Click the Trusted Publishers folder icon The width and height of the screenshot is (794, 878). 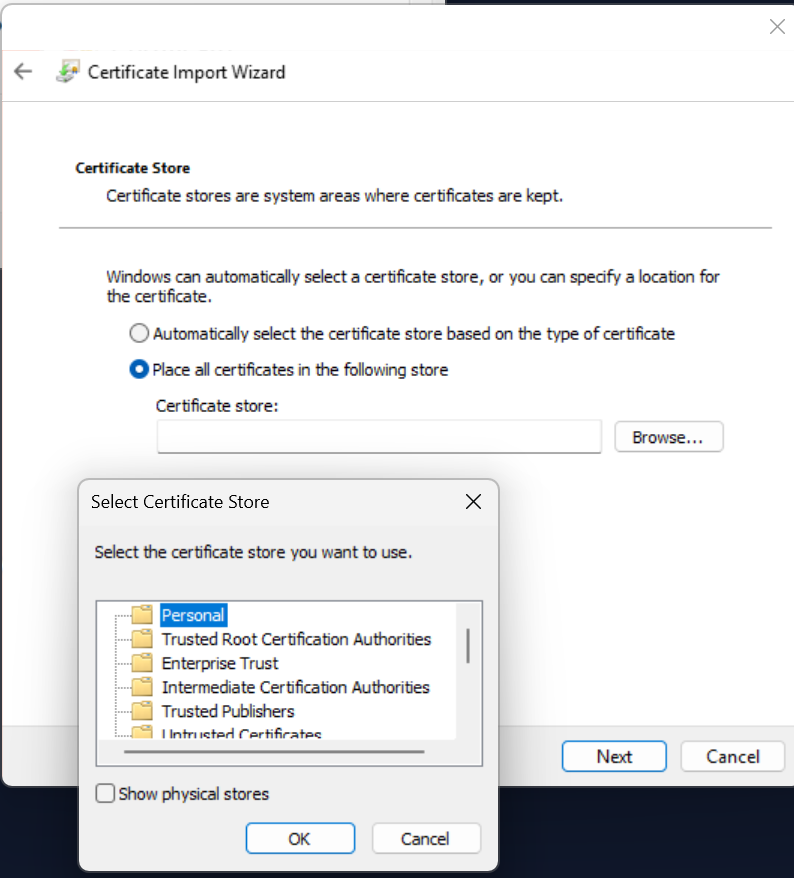[142, 711]
